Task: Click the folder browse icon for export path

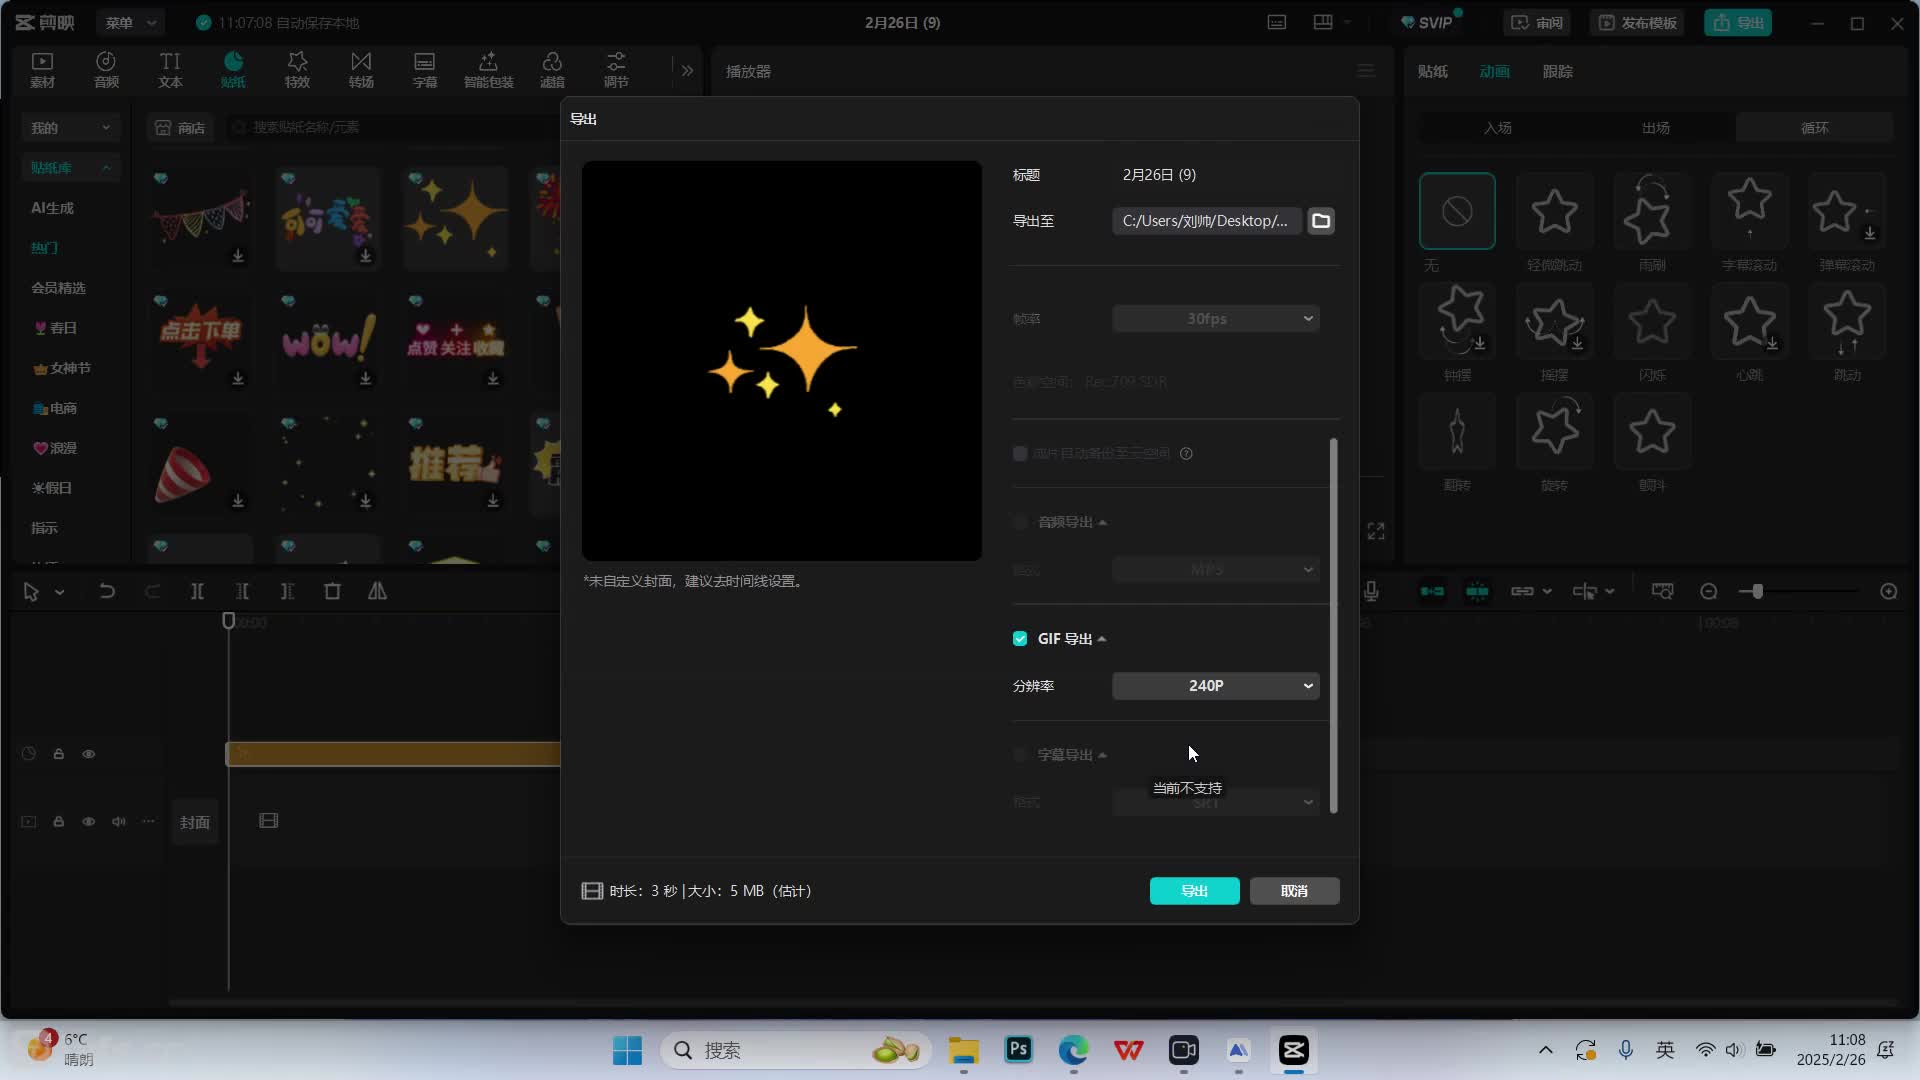Action: [x=1321, y=221]
